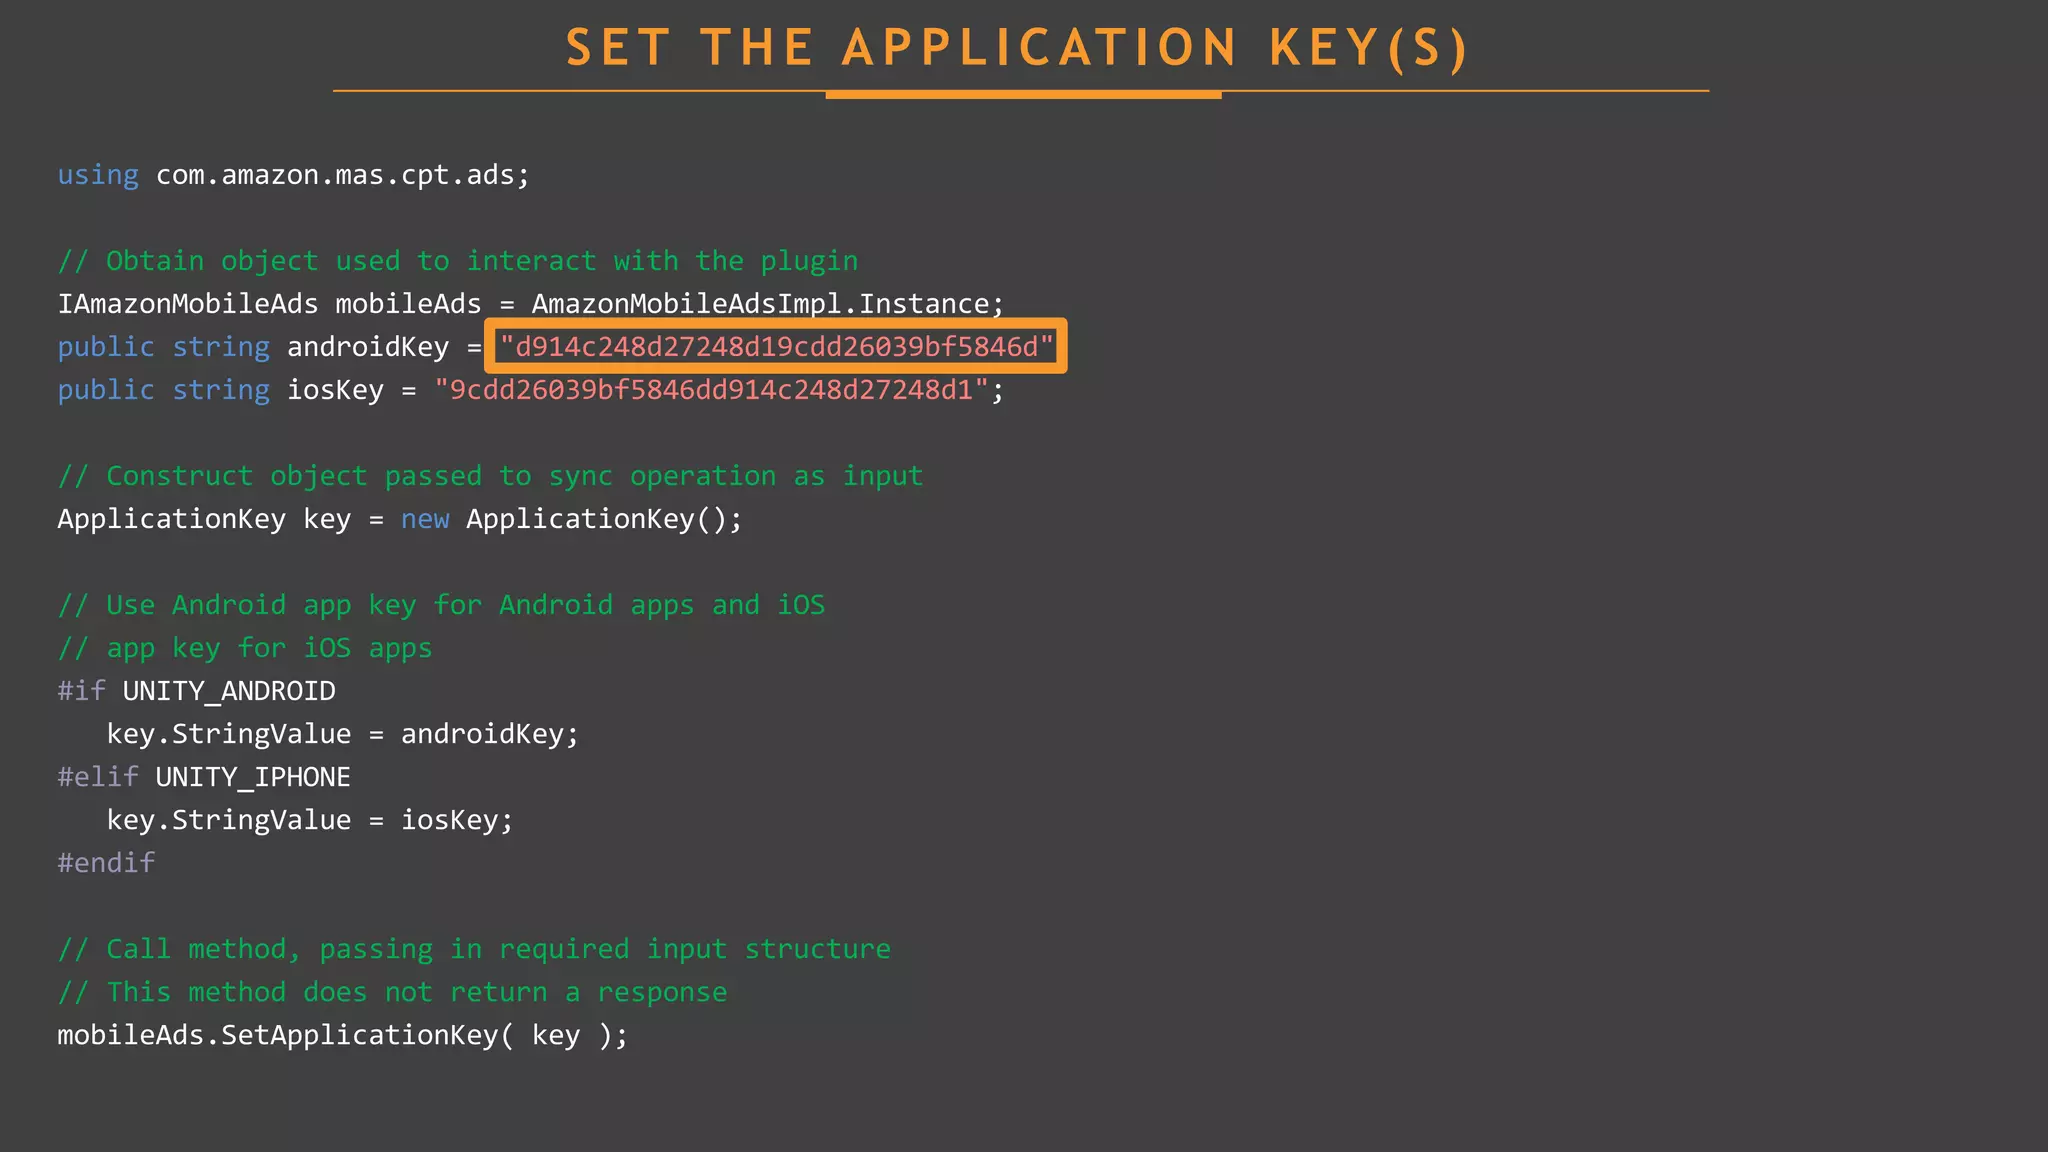This screenshot has height=1152, width=2048.
Task: Click the line "IAmazonMobileAds mobileAds = AmazonMobileAdsImpl.Instance;"
Action: 531,304
